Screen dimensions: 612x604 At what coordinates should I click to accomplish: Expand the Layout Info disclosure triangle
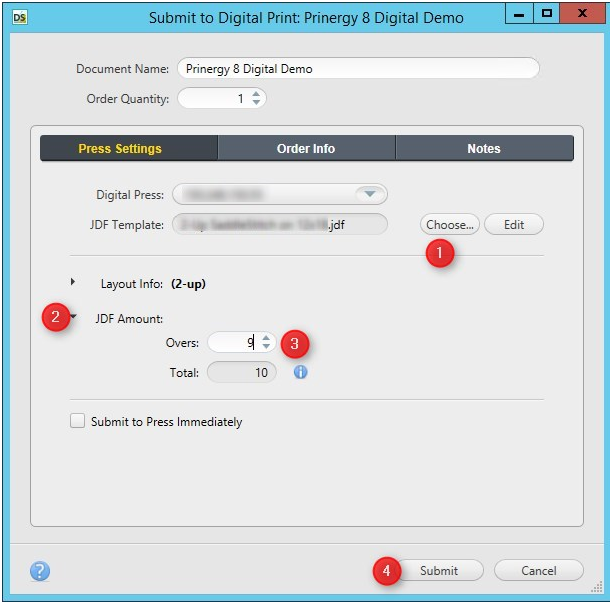point(73,282)
